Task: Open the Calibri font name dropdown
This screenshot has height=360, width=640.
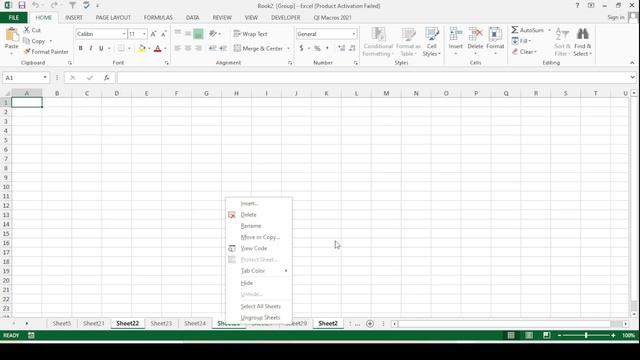Action: coord(124,34)
